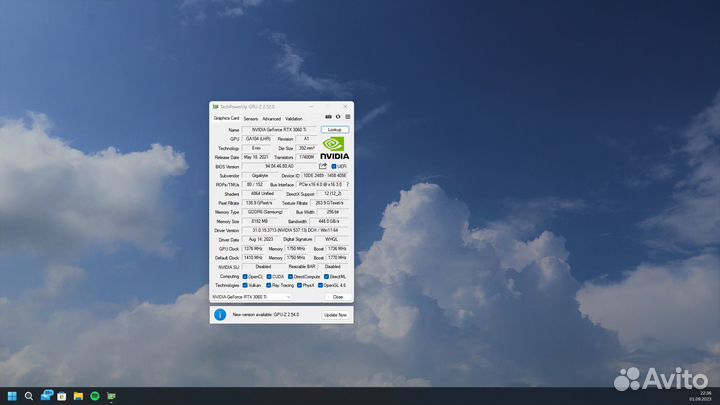The width and height of the screenshot is (720, 405).
Task: Click the NVIDIA logo image
Action: click(334, 148)
